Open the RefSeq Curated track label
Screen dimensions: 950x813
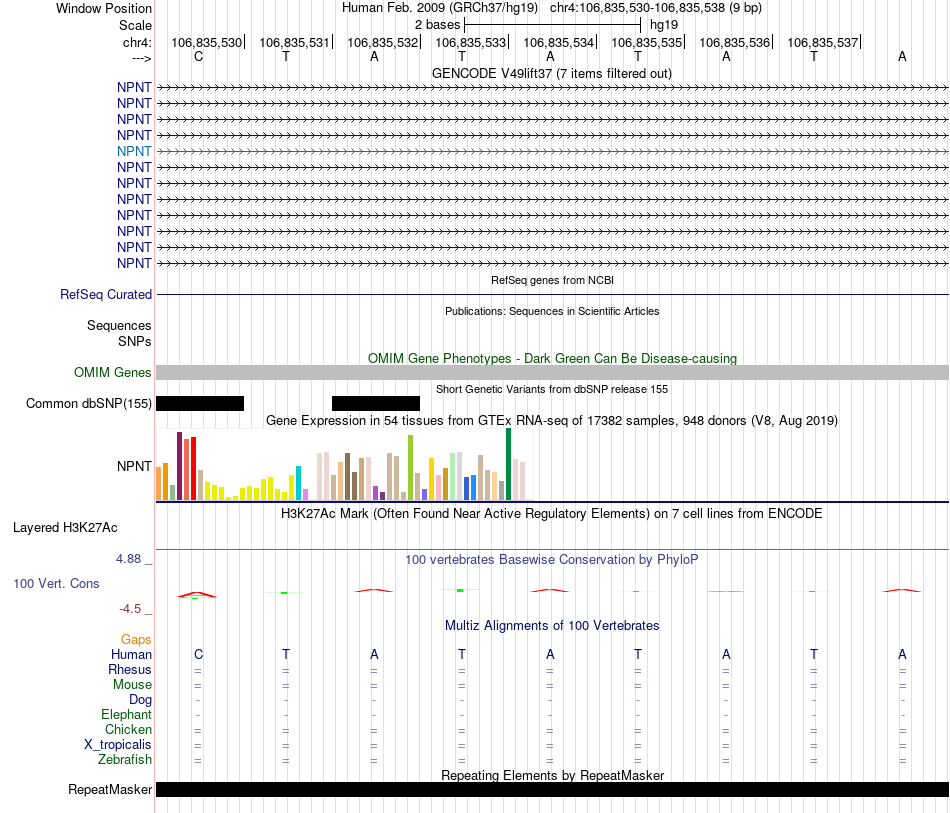106,294
